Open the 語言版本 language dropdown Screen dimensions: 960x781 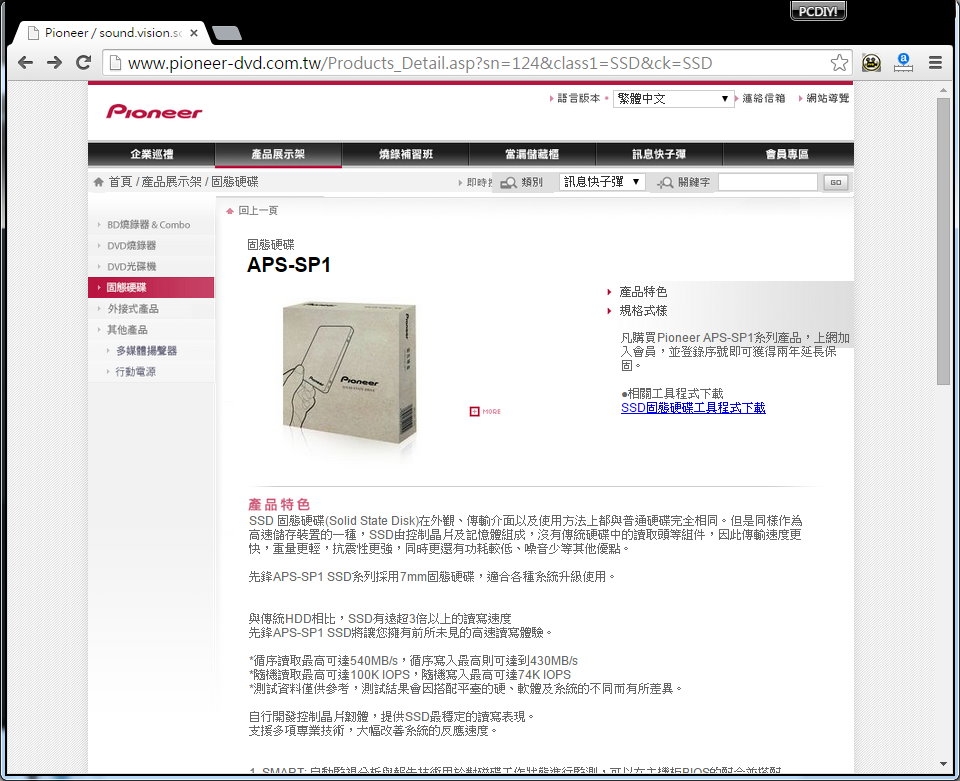click(x=673, y=99)
